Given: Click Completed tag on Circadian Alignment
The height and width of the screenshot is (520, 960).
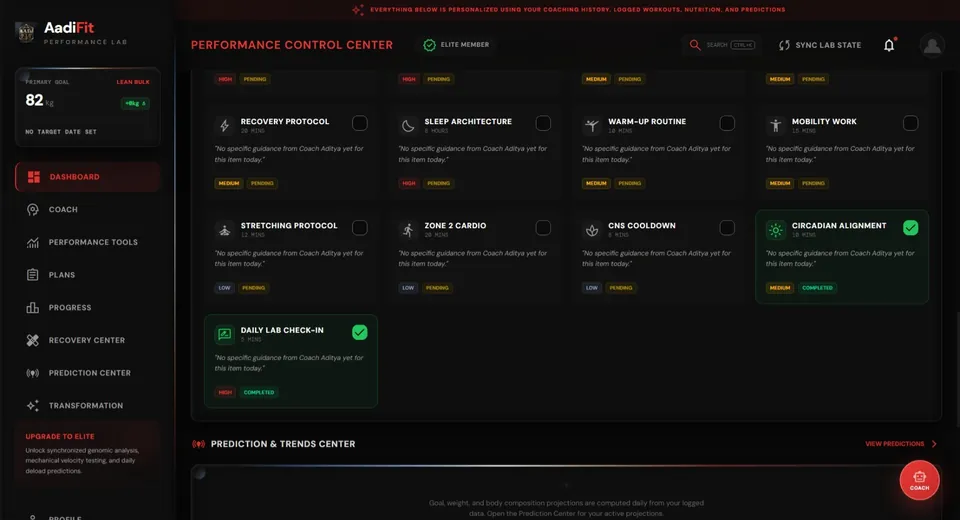Looking at the screenshot, I should (817, 288).
